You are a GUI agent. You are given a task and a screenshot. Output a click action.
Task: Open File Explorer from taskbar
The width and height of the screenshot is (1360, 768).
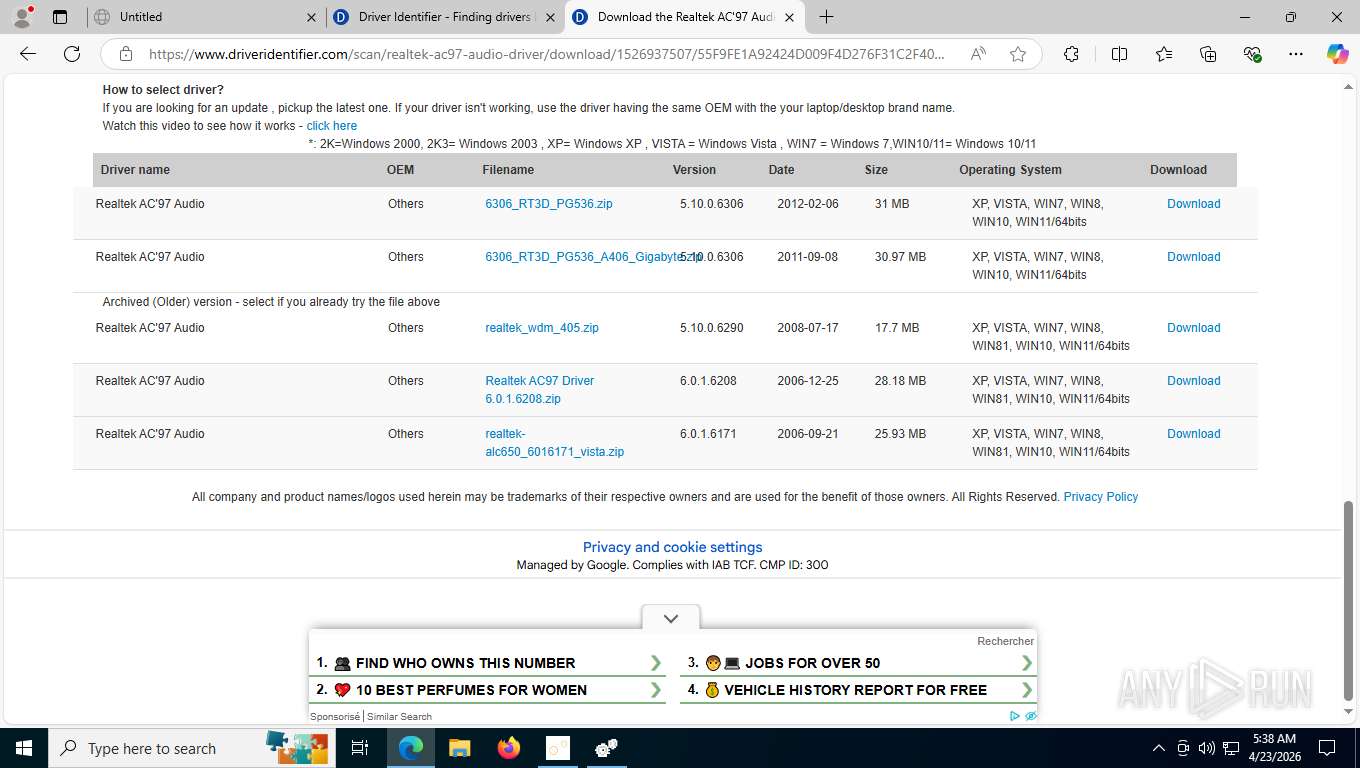click(459, 748)
